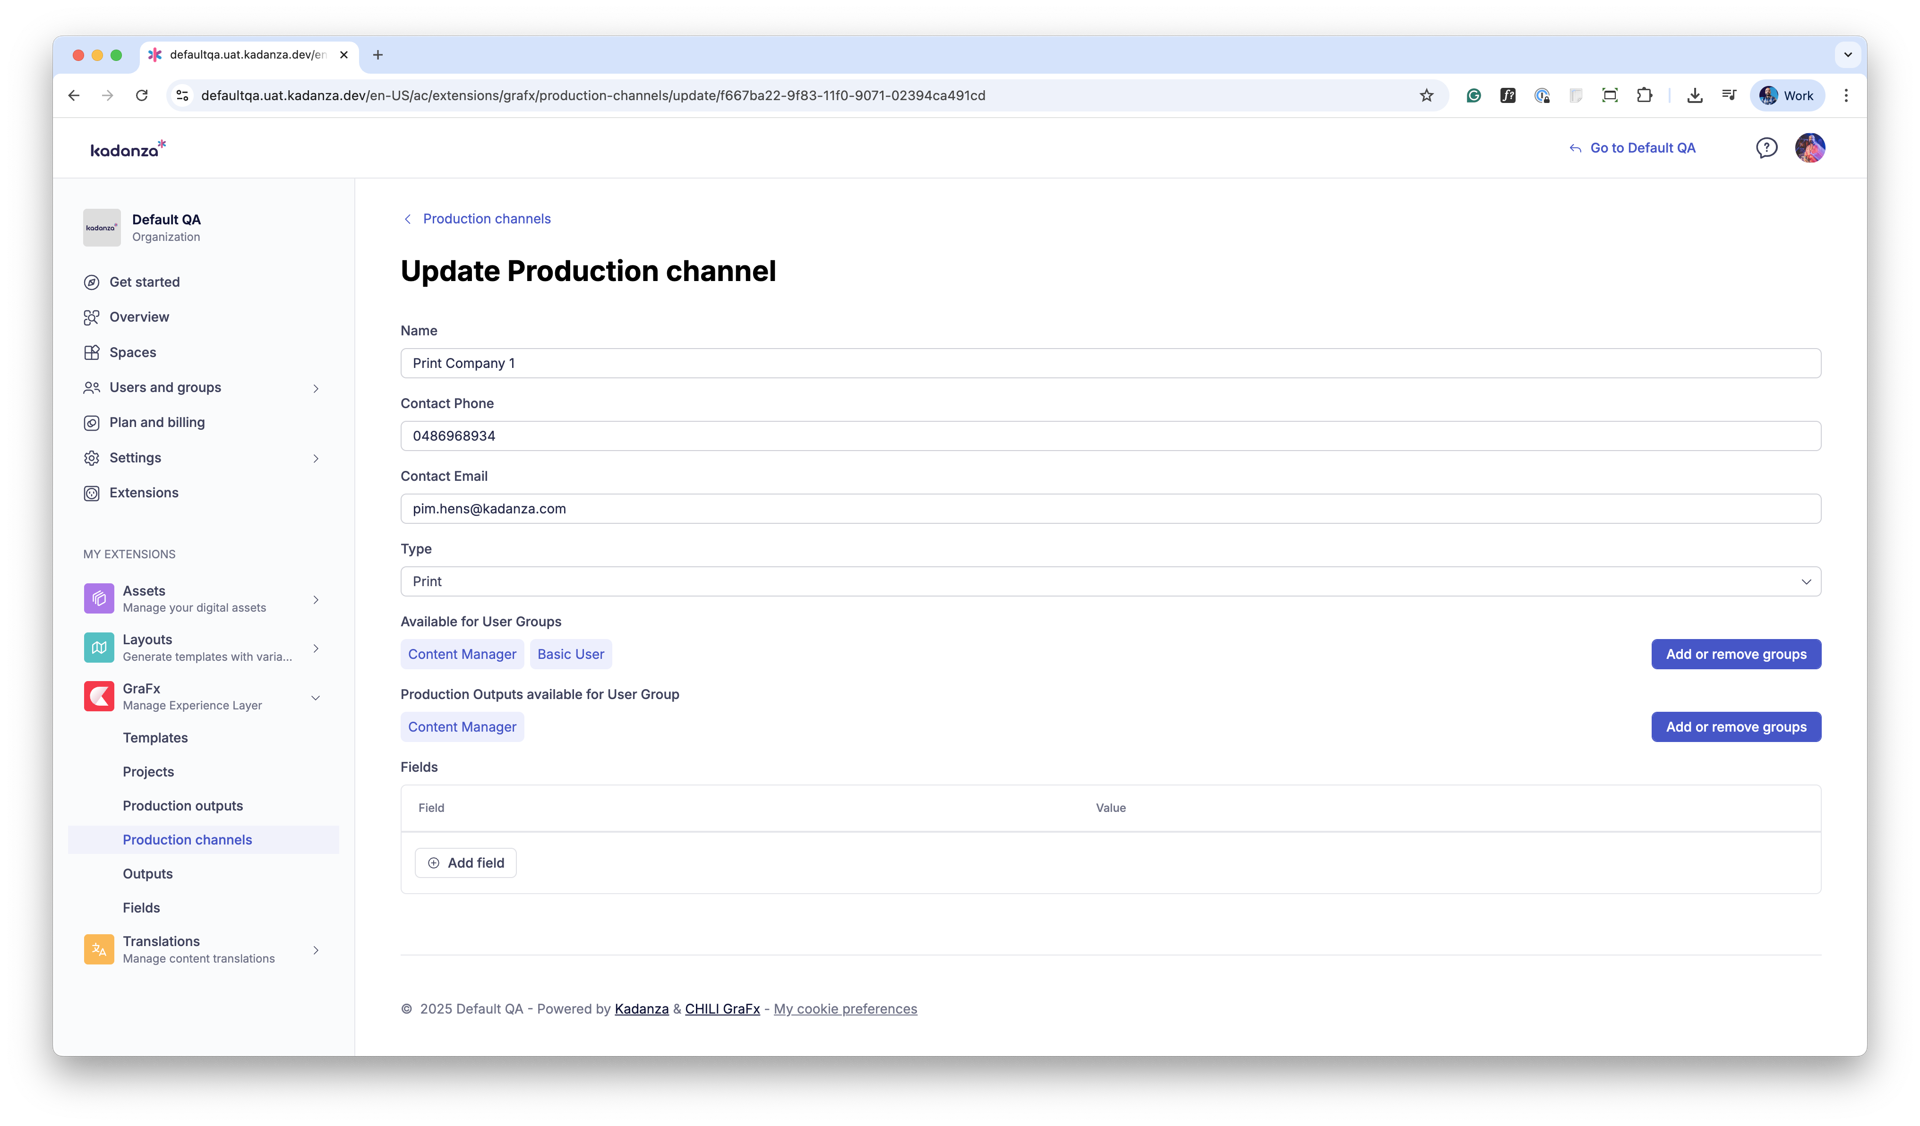The height and width of the screenshot is (1126, 1920).
Task: Go to Templates in sidebar
Action: coord(155,738)
